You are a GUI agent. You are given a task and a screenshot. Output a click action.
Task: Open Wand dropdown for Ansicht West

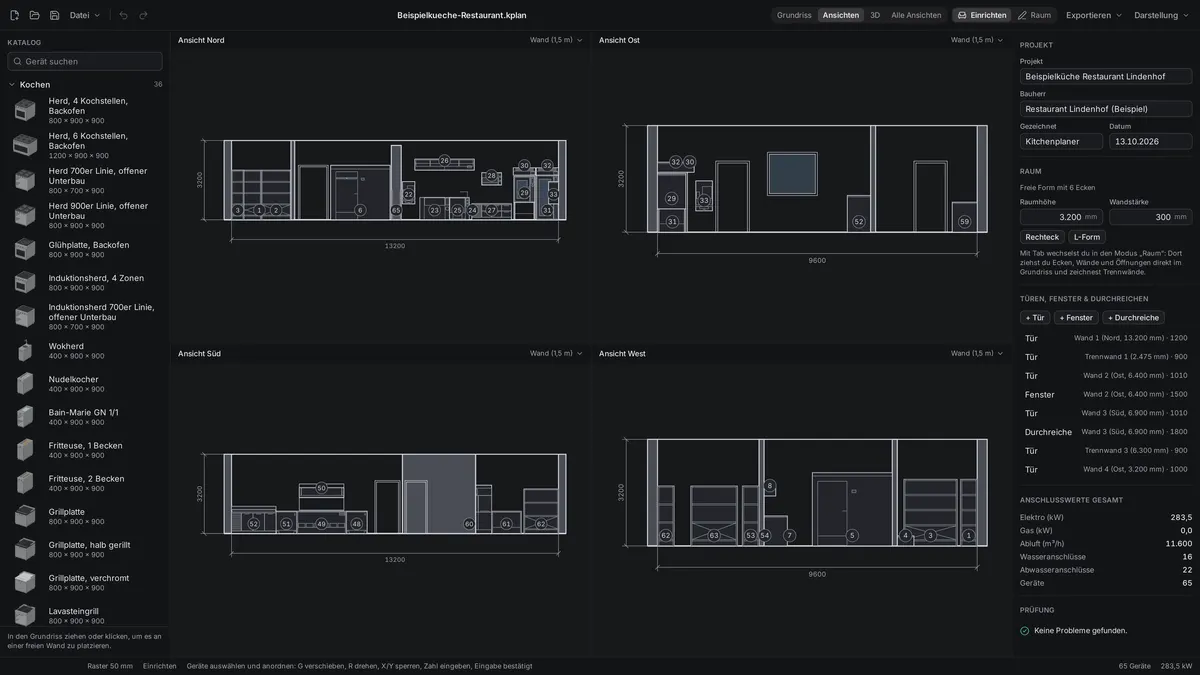tap(977, 353)
